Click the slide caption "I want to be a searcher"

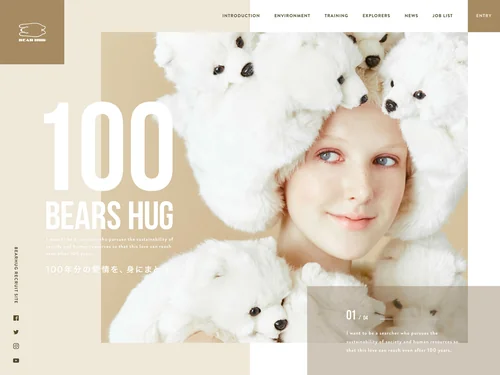click(x=402, y=342)
